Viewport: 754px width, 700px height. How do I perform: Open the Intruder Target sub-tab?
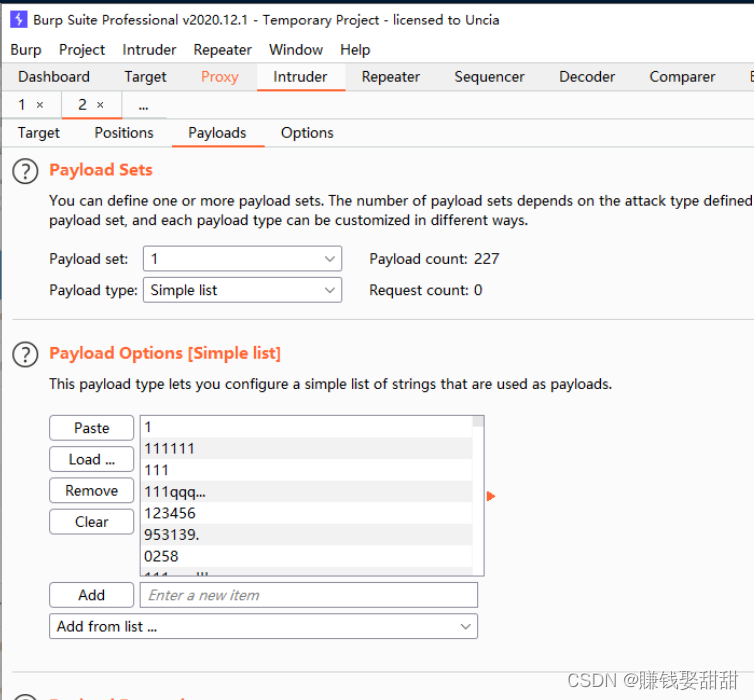pos(38,133)
